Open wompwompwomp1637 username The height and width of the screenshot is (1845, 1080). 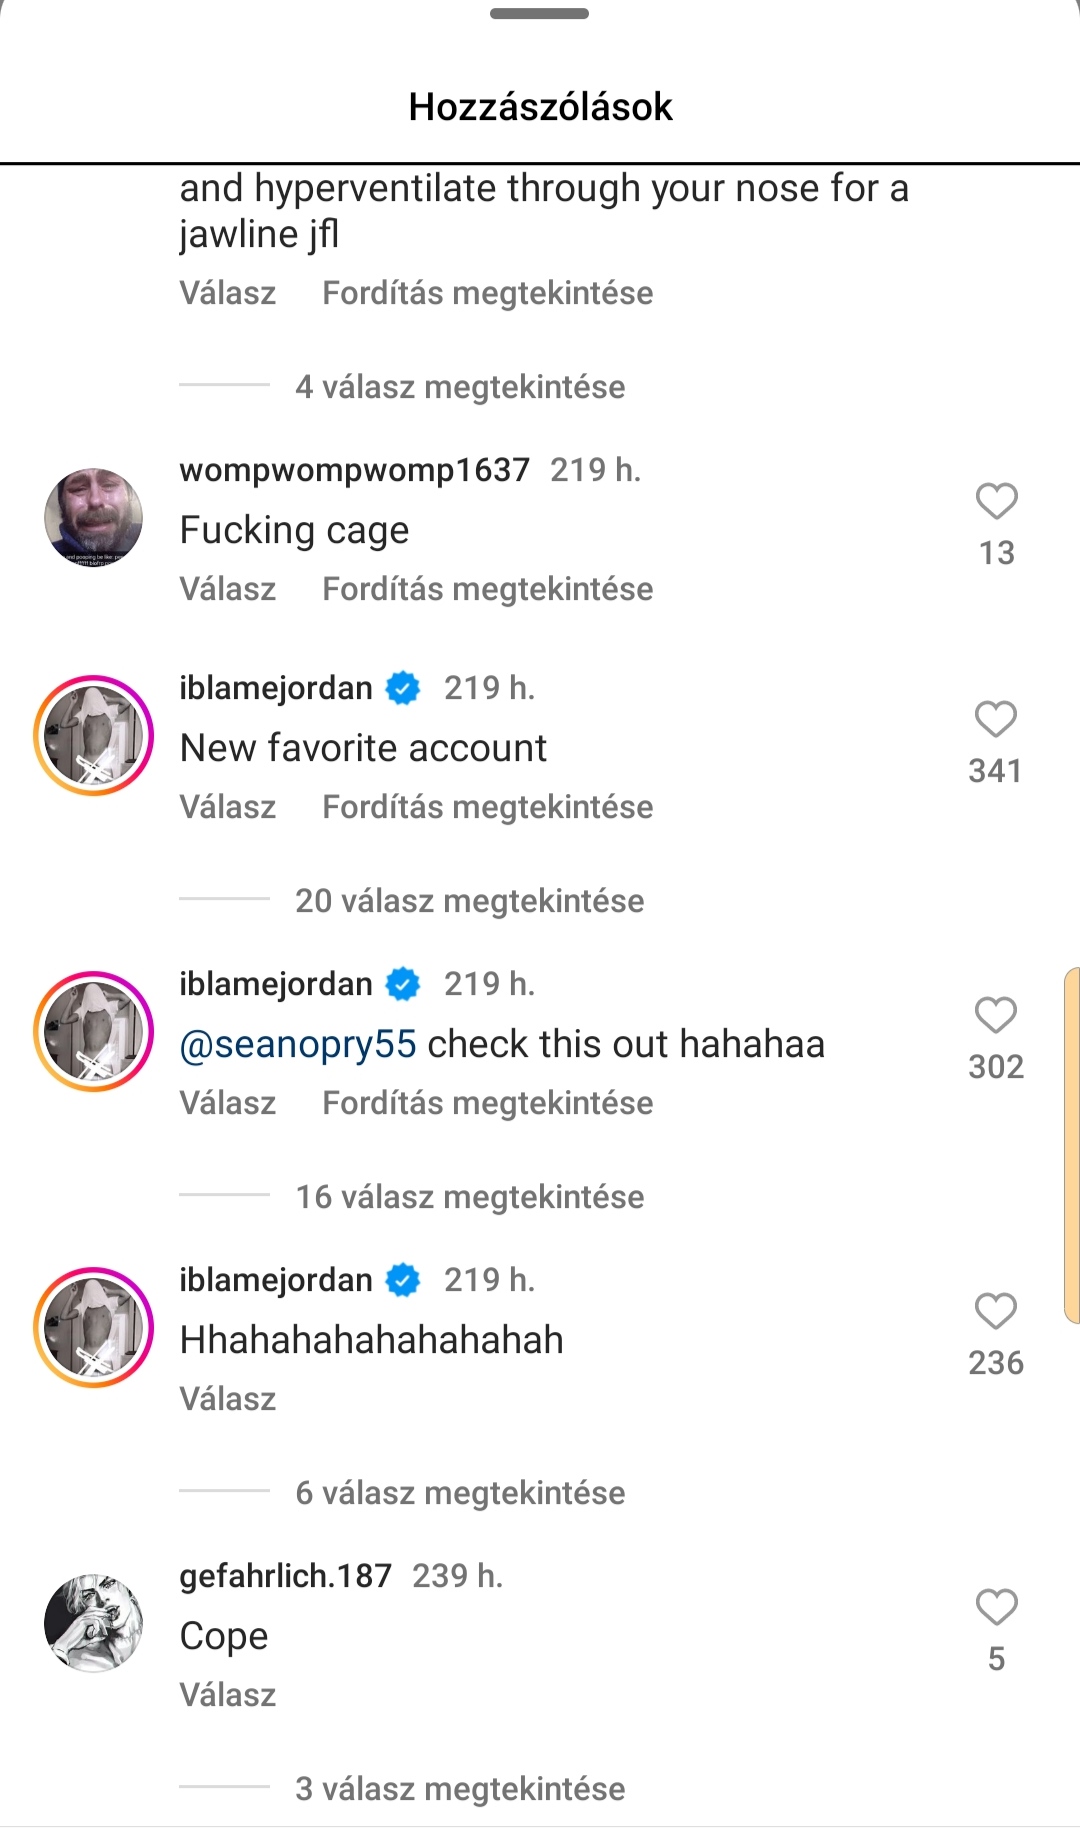pyautogui.click(x=354, y=470)
